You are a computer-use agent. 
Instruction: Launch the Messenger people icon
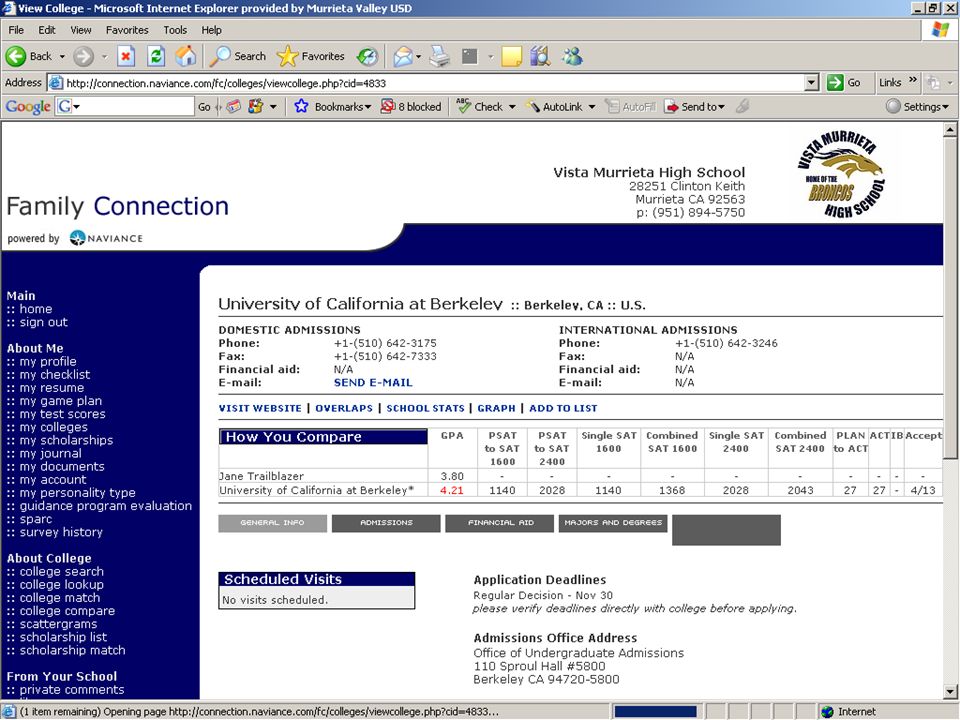tap(572, 56)
